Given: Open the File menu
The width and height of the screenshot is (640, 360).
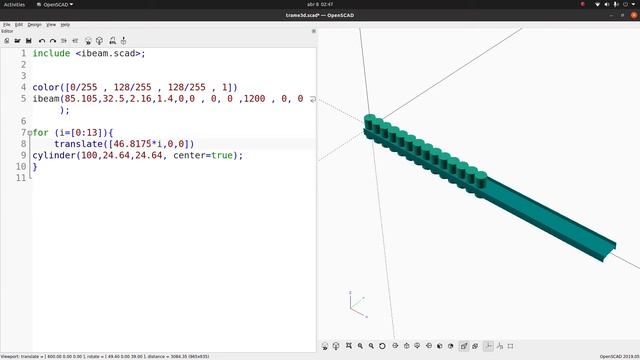Looking at the screenshot, I should point(7,25).
